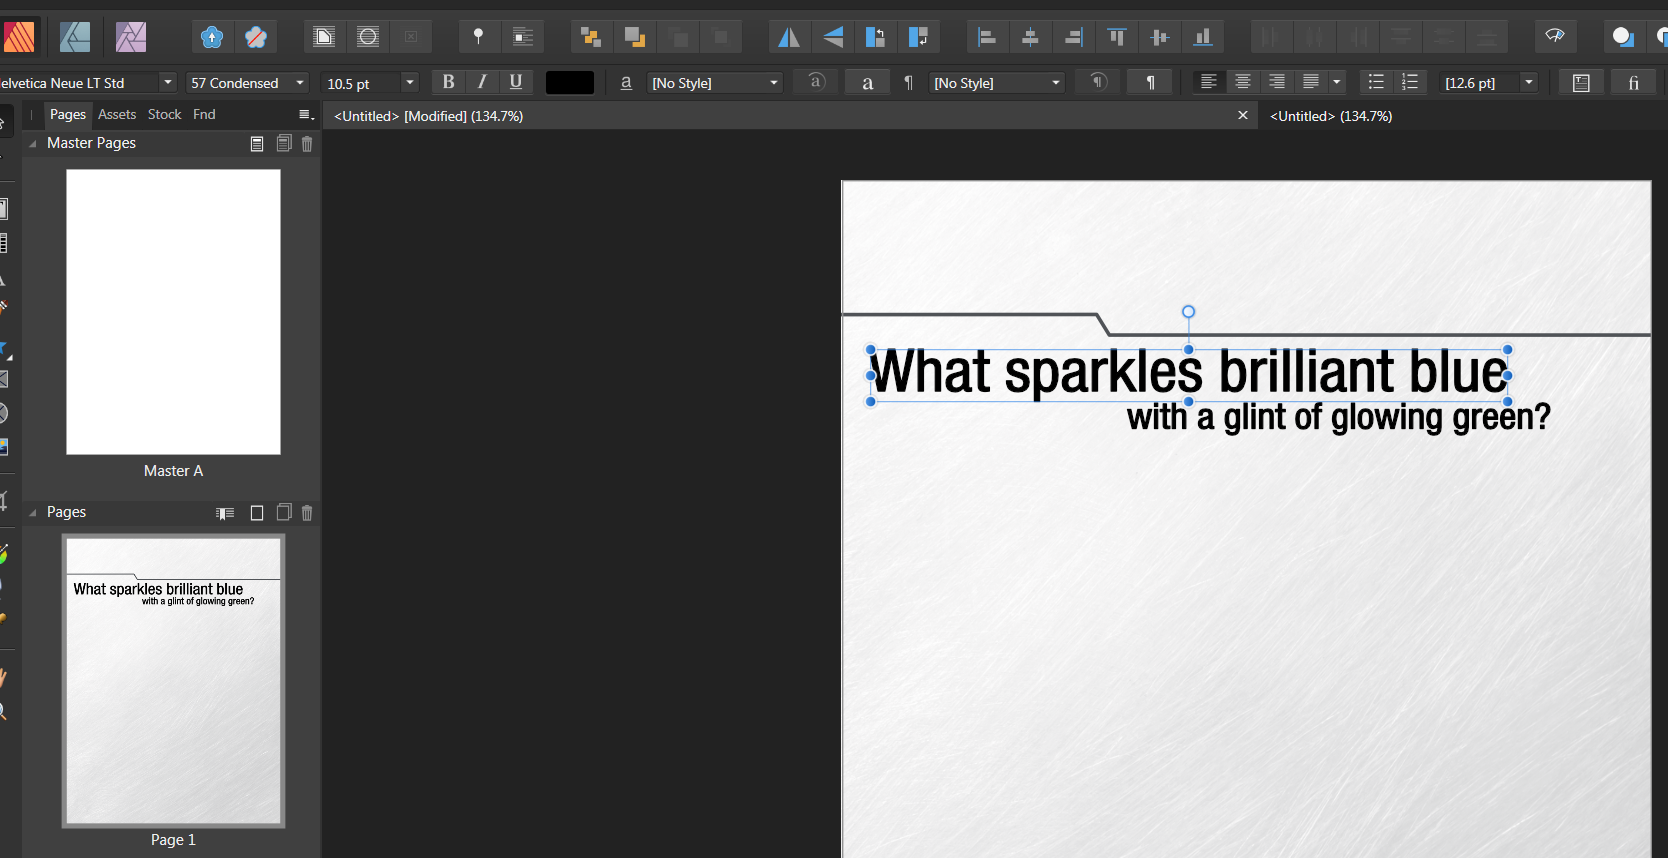Flip the selection vertically
The width and height of the screenshot is (1668, 858).
point(833,37)
